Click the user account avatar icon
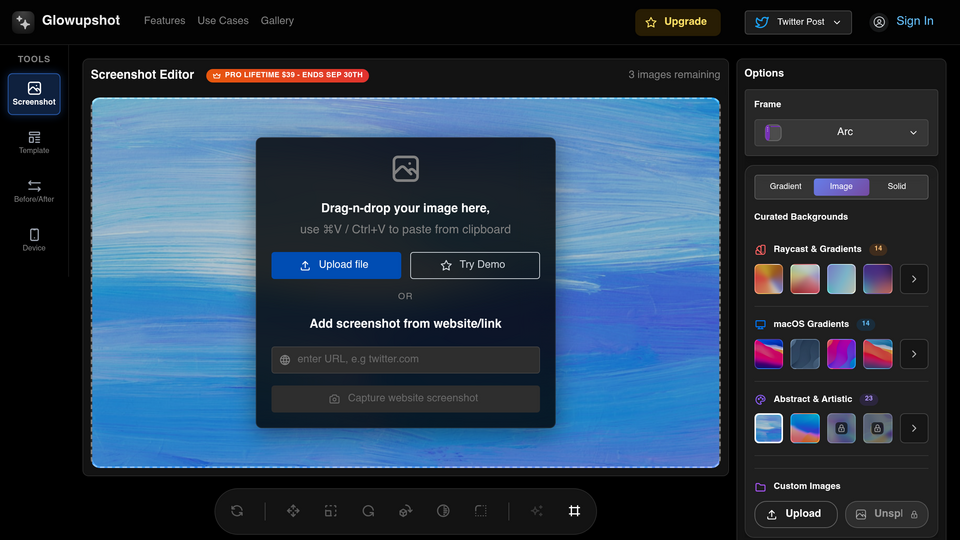Screen dimensions: 960x540 coord(879,22)
